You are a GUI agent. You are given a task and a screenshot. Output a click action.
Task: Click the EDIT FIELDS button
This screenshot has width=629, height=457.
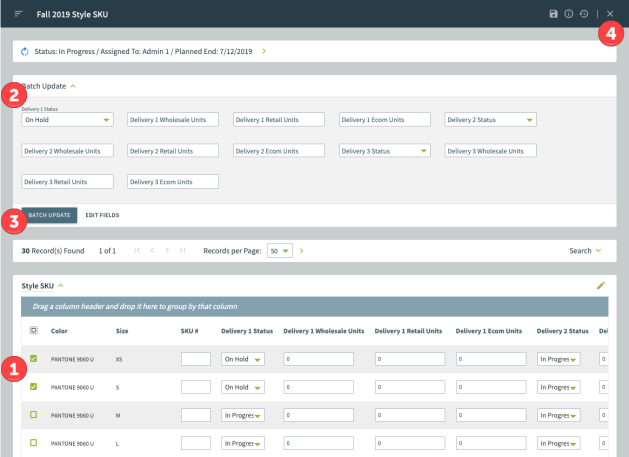click(x=102, y=215)
